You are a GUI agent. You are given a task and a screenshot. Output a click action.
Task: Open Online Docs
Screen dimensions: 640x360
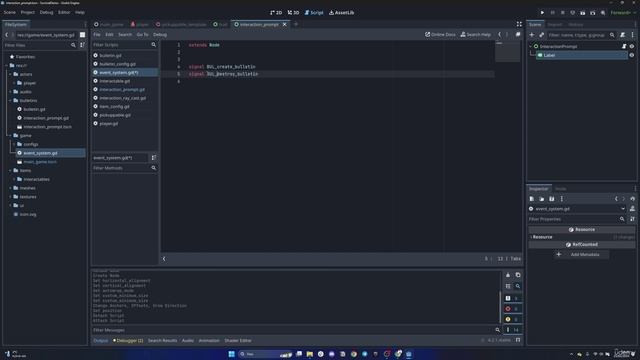(440, 35)
